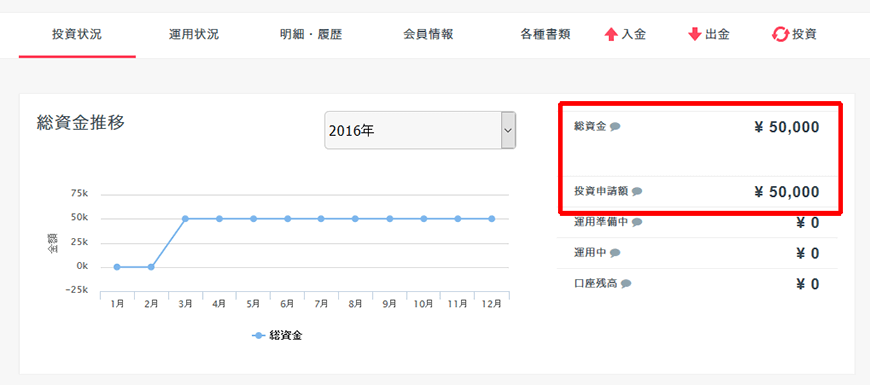Go to the 会員情報 tab
Image resolution: width=870 pixels, height=385 pixels.
coord(428,34)
